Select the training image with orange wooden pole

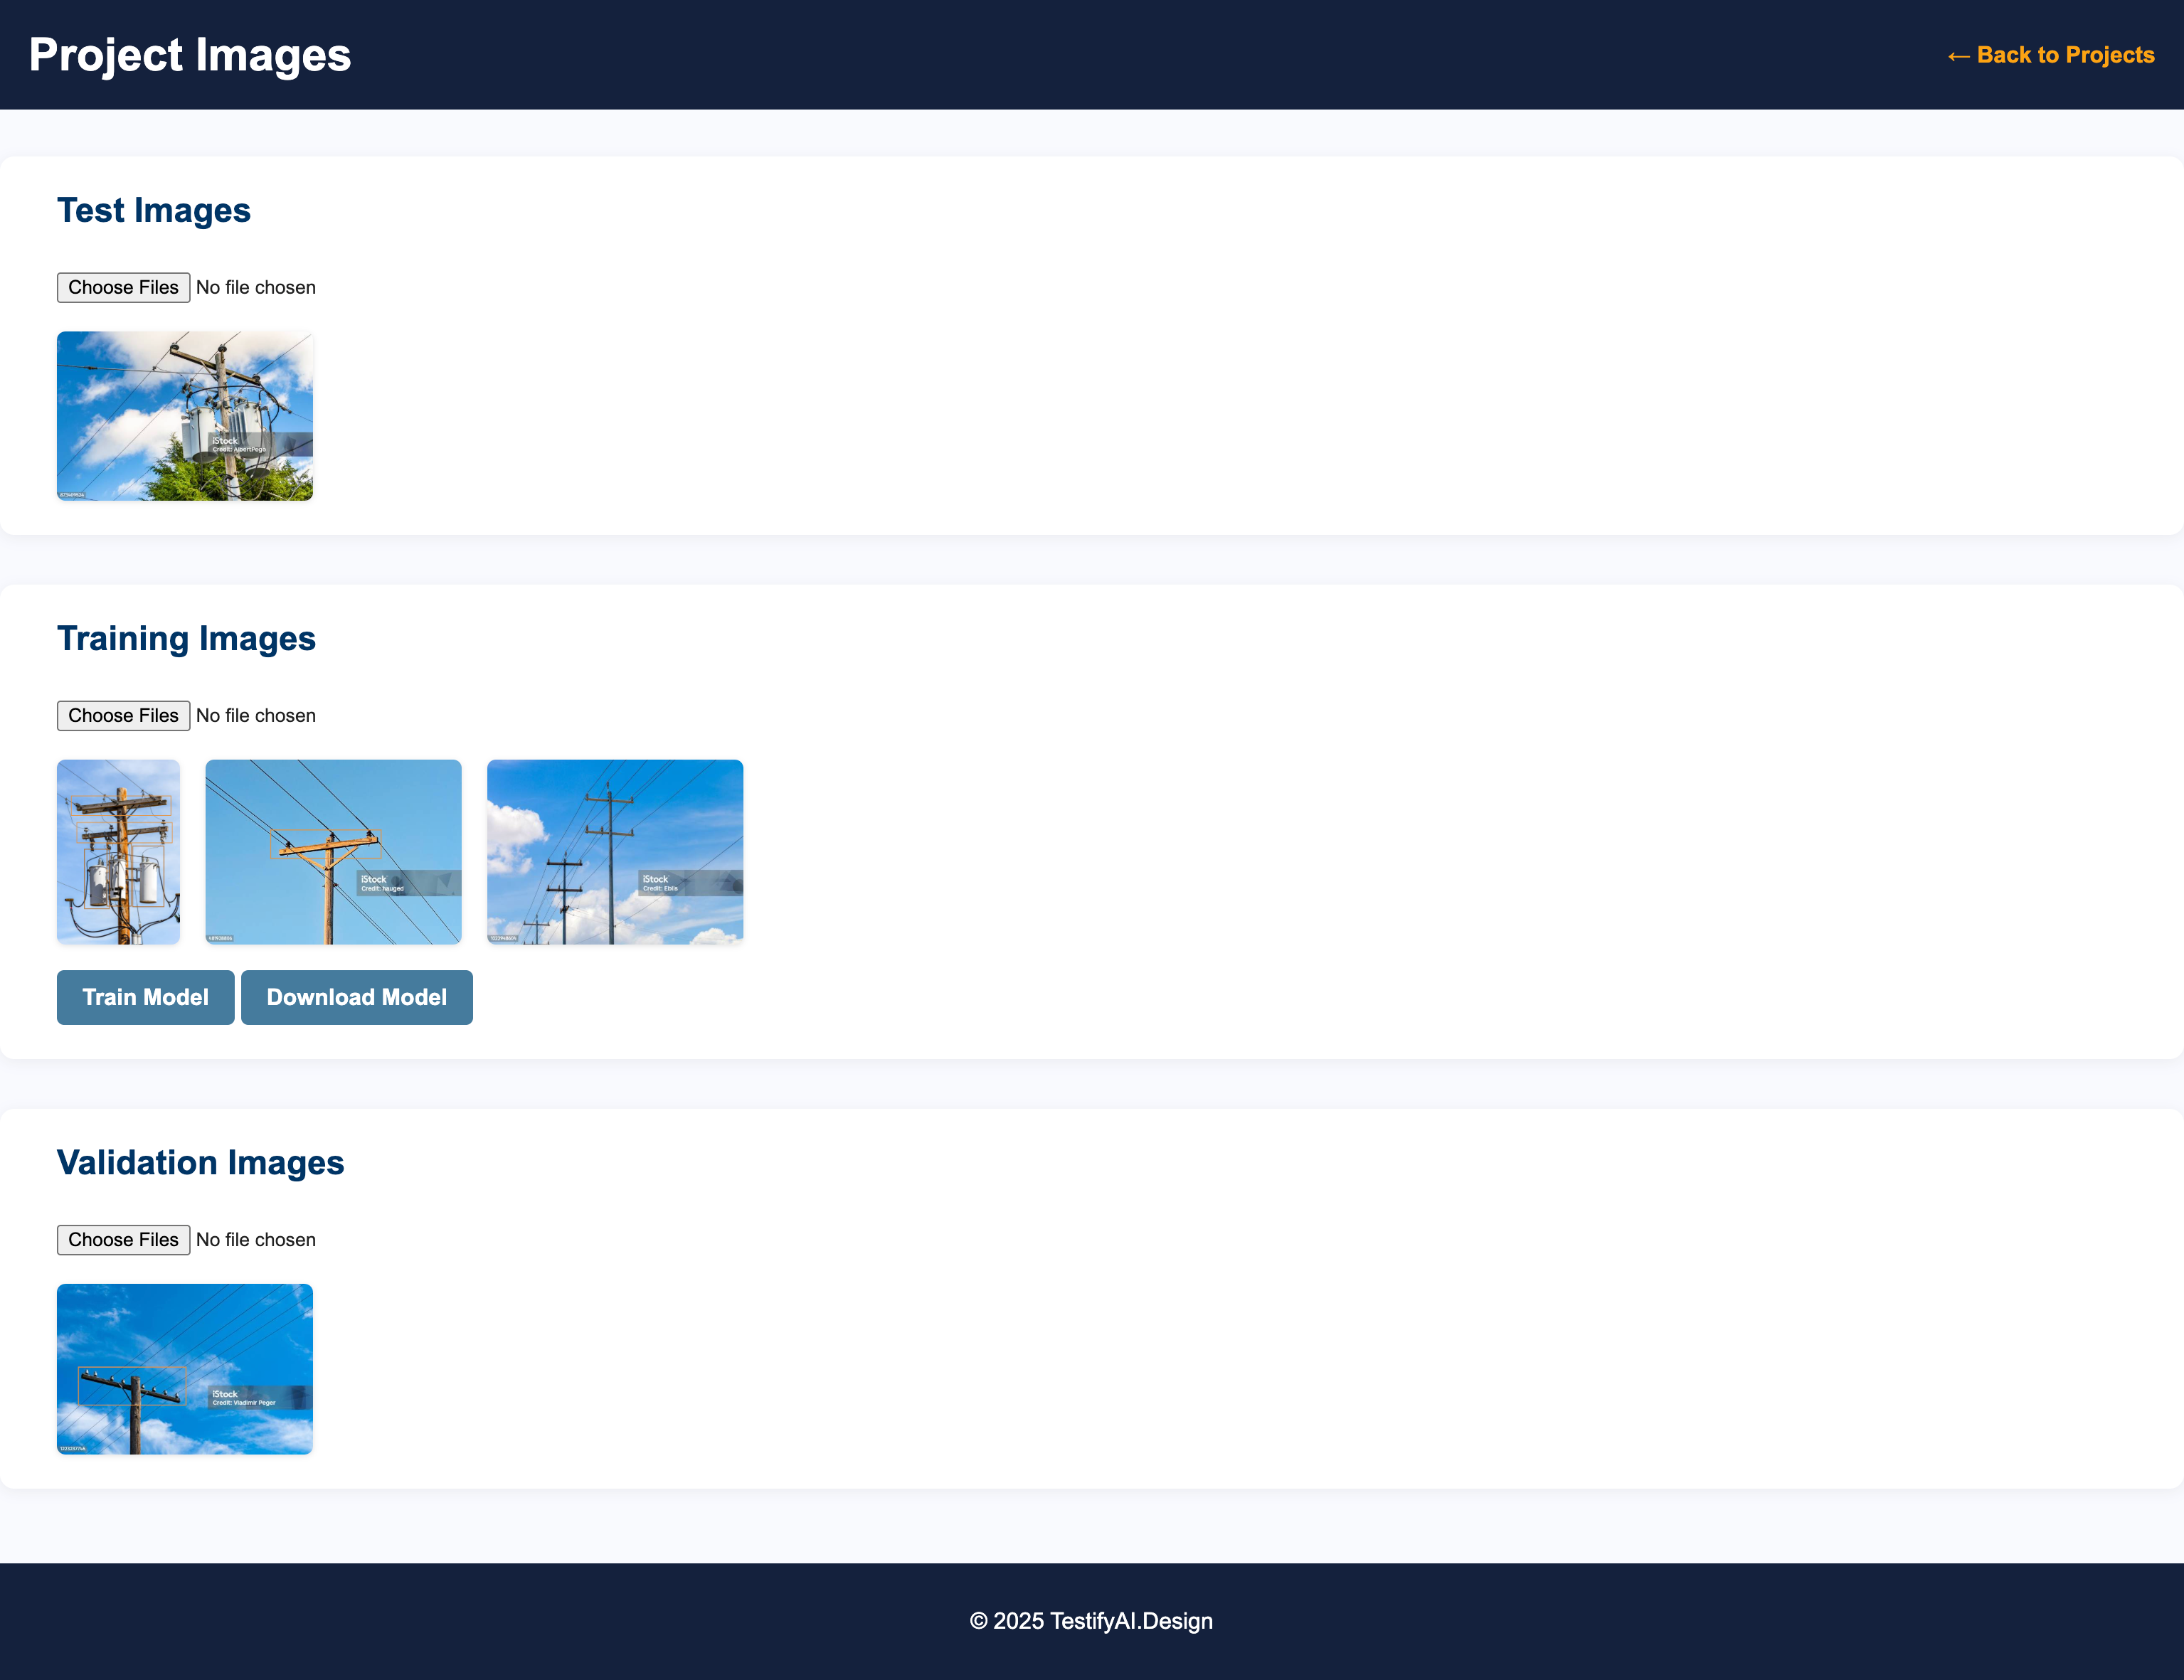[333, 851]
